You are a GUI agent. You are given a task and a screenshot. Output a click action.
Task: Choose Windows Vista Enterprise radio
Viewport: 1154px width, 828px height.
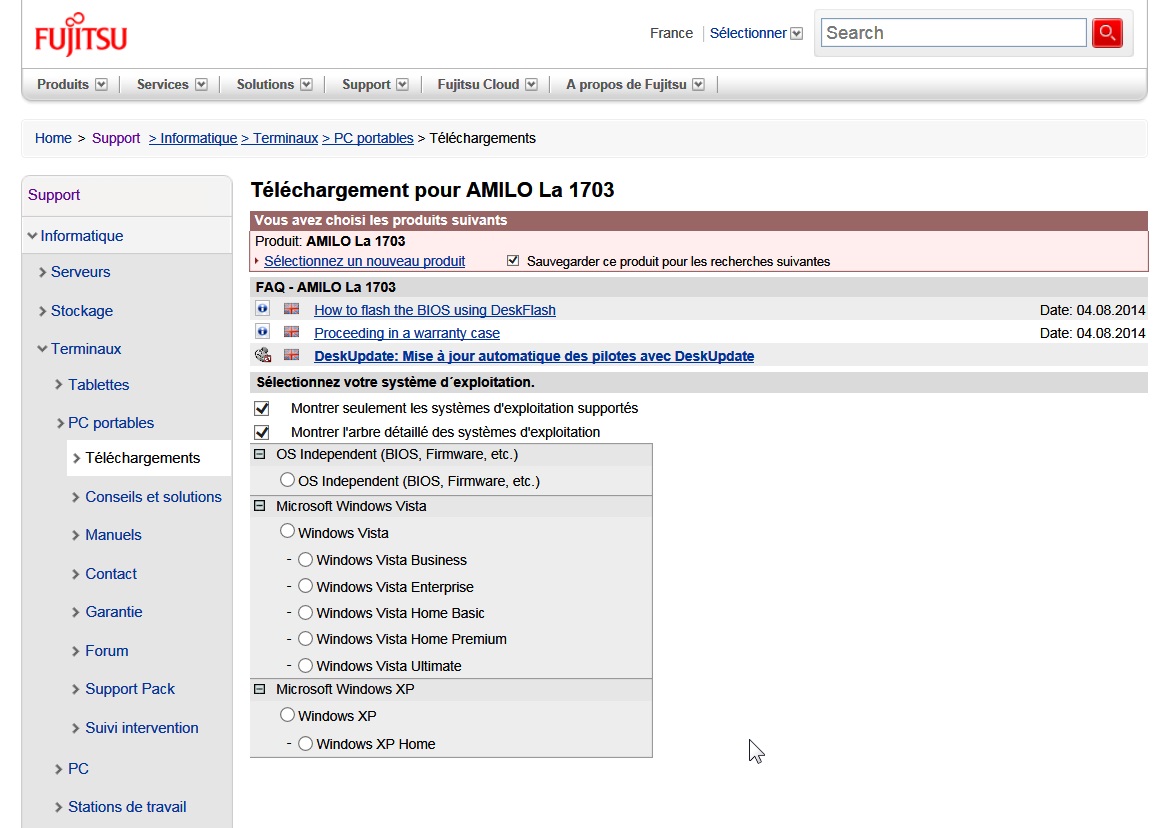[x=305, y=586]
